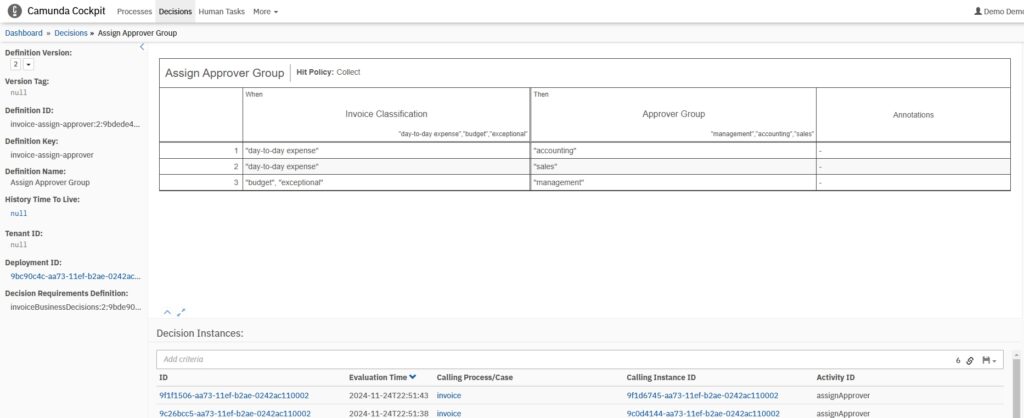Viewport: 1024px width, 418px height.
Task: Open calling instance 9c0d4144
Action: (703, 413)
